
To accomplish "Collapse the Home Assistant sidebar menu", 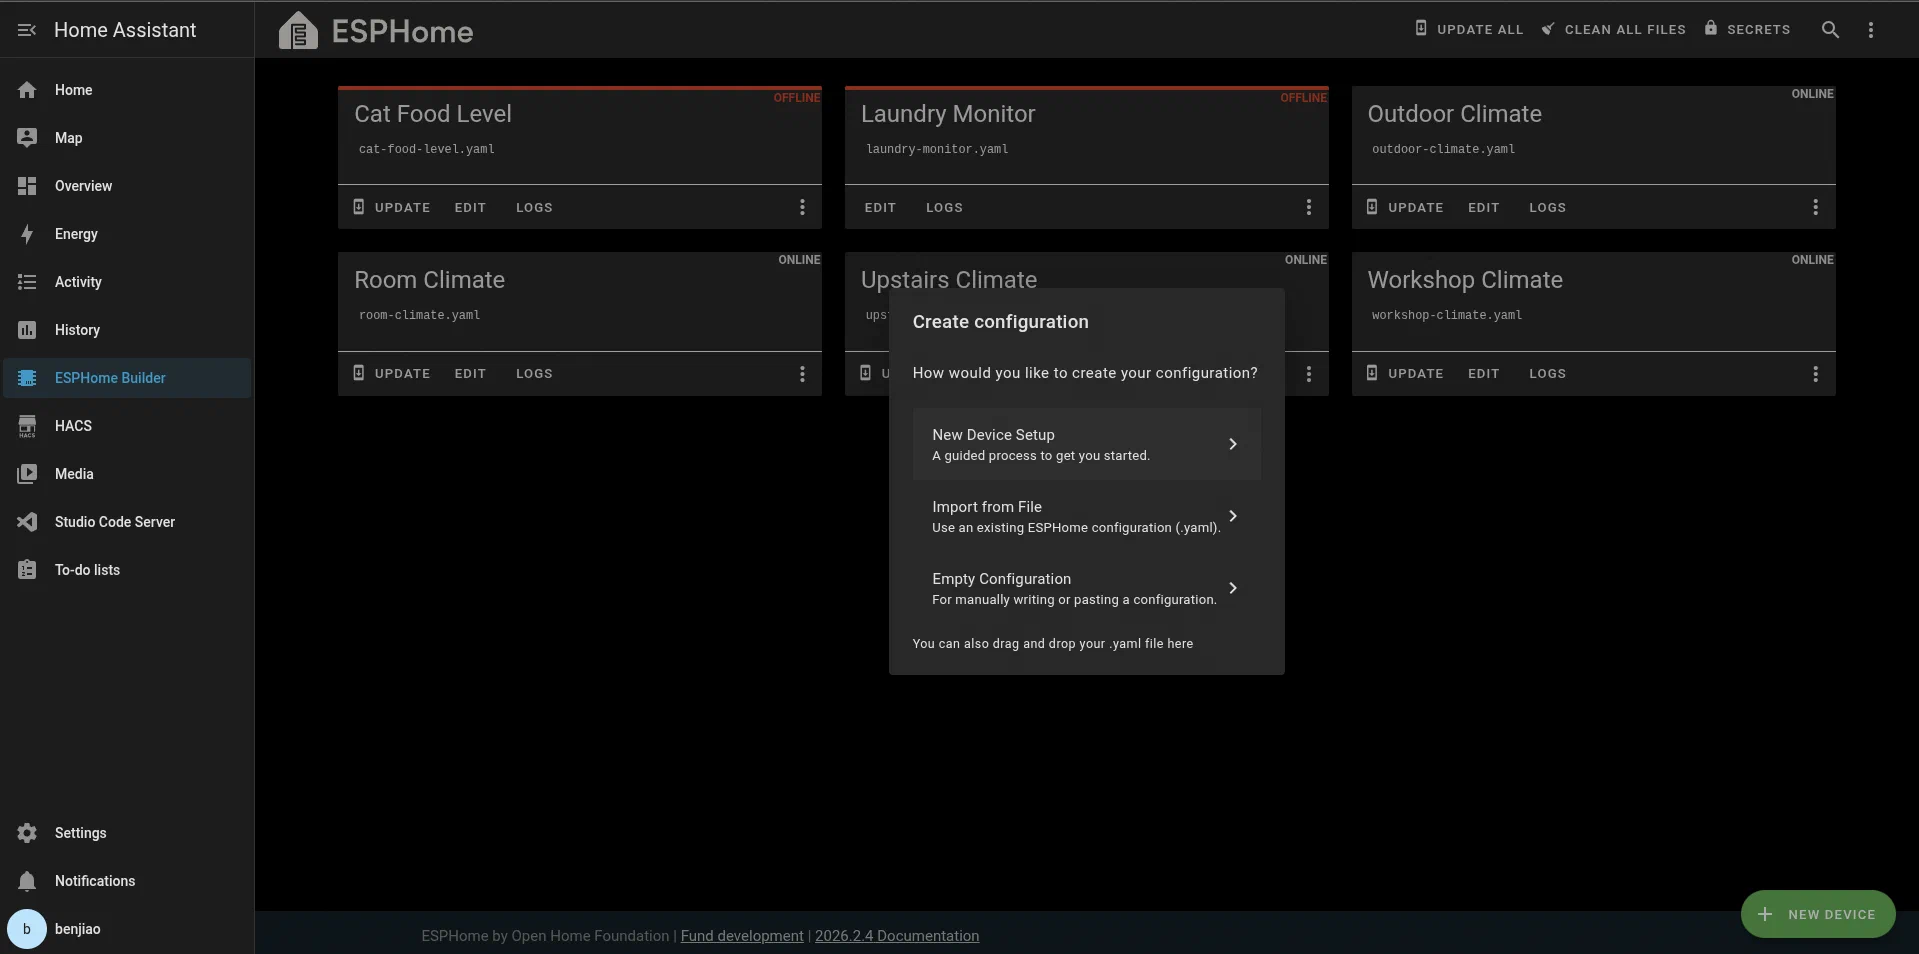I will tap(27, 30).
